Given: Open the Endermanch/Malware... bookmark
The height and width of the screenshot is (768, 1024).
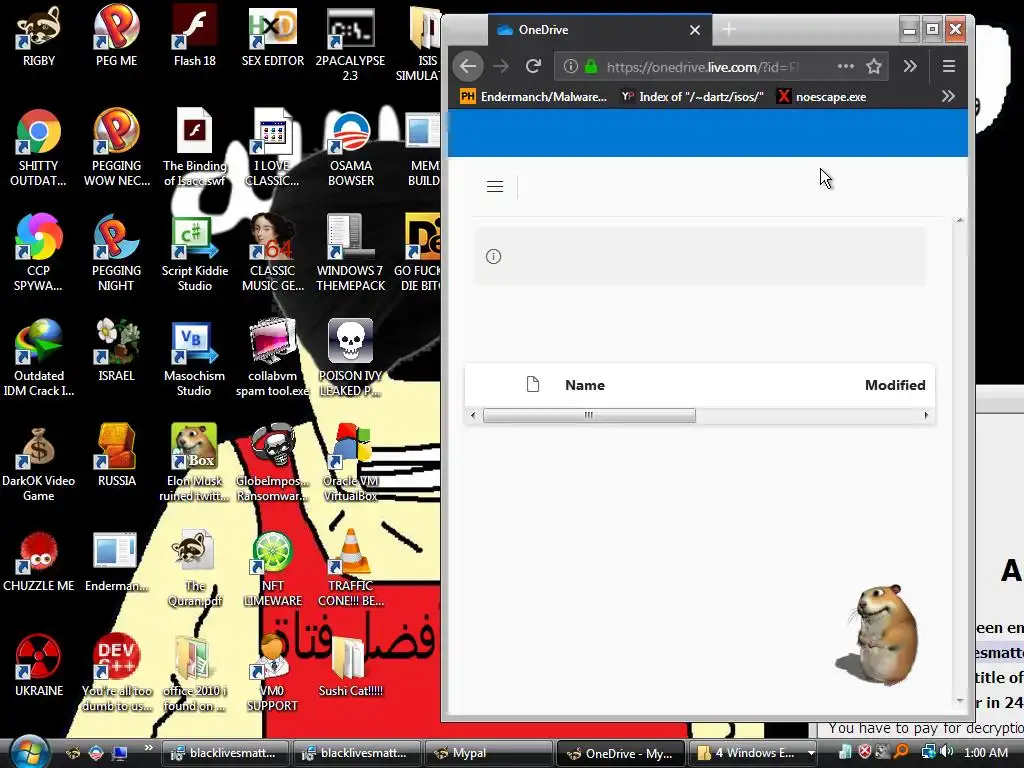Looking at the screenshot, I should (534, 97).
